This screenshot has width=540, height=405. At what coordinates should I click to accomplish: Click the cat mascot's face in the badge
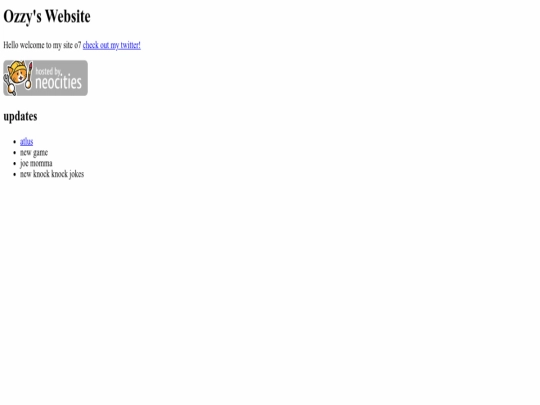pos(18,74)
